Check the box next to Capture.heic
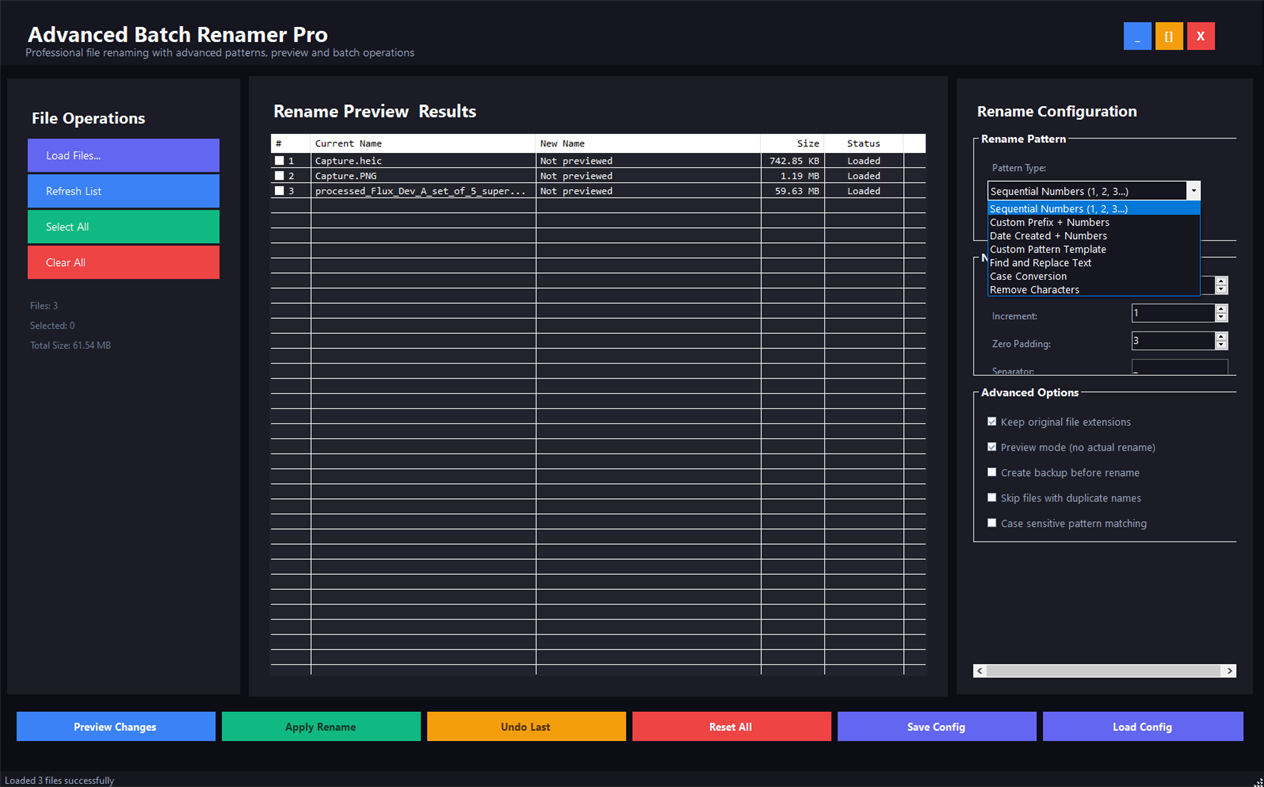The image size is (1264, 787). pos(277,160)
